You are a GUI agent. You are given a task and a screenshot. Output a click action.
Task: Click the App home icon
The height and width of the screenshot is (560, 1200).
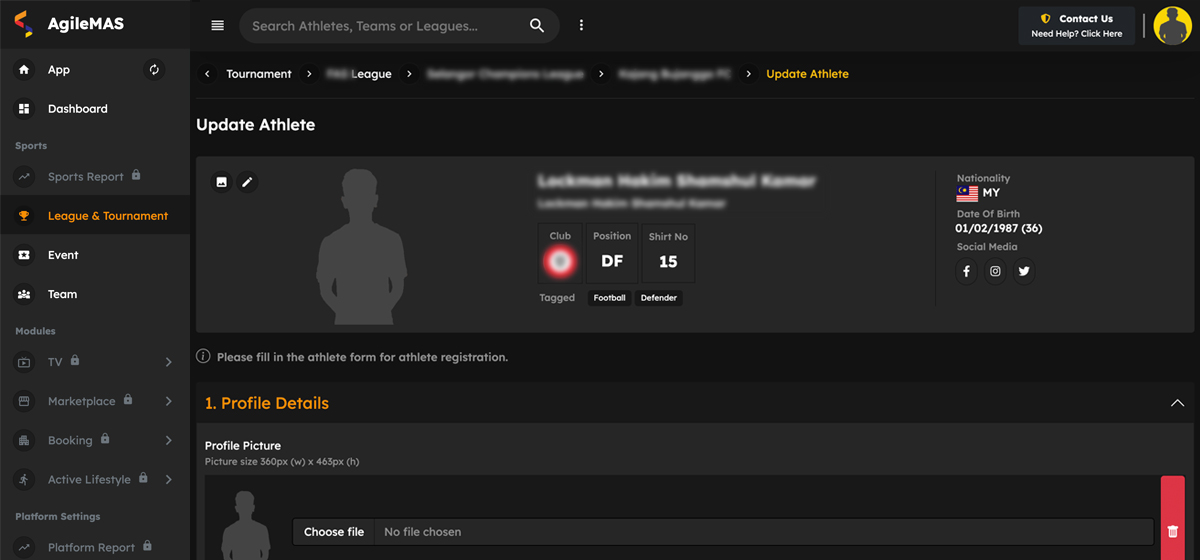coord(24,70)
